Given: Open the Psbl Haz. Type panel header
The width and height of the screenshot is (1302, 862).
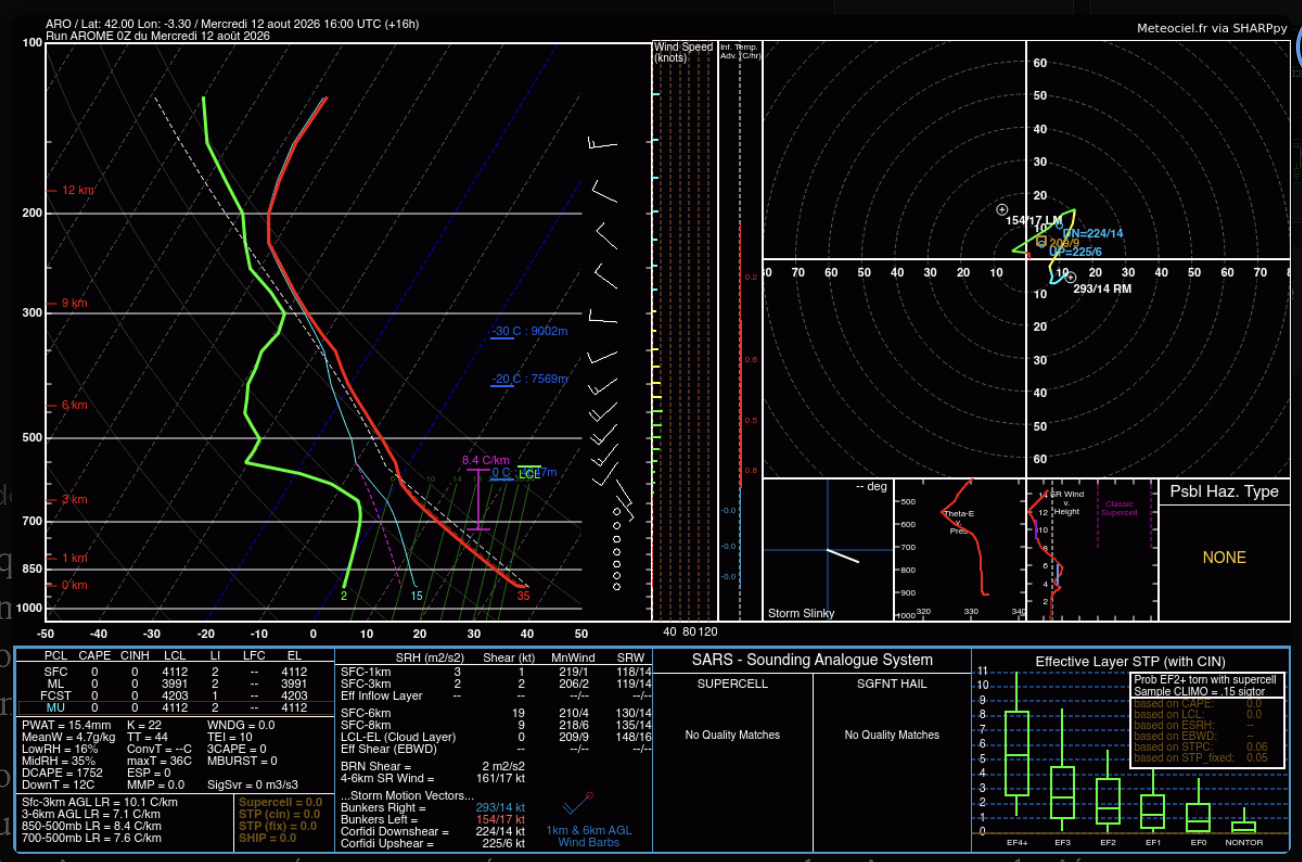Looking at the screenshot, I should [x=1224, y=491].
